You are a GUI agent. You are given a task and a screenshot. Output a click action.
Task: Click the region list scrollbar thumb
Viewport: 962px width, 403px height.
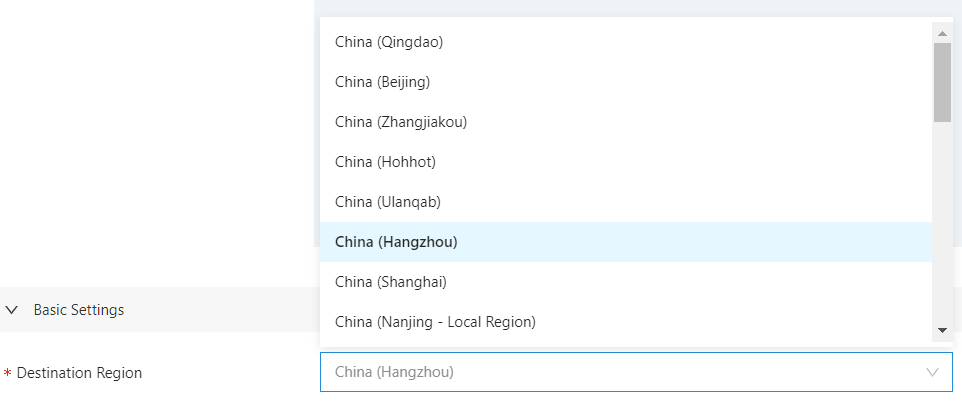942,82
